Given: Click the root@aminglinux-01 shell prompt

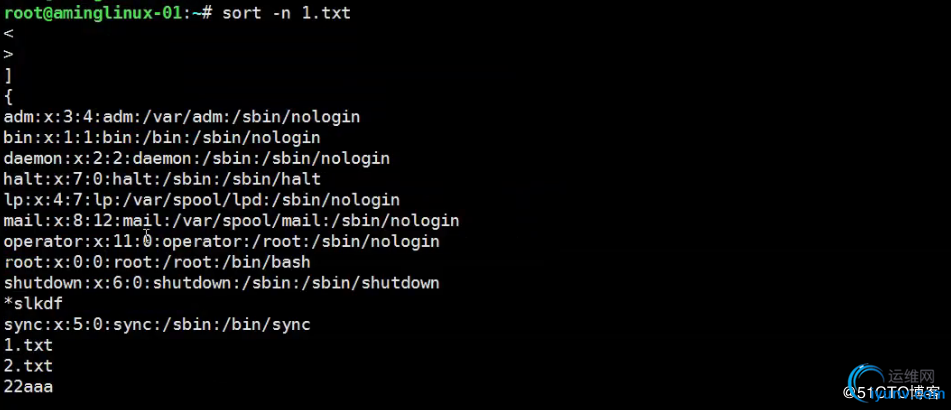Looking at the screenshot, I should pyautogui.click(x=100, y=13).
